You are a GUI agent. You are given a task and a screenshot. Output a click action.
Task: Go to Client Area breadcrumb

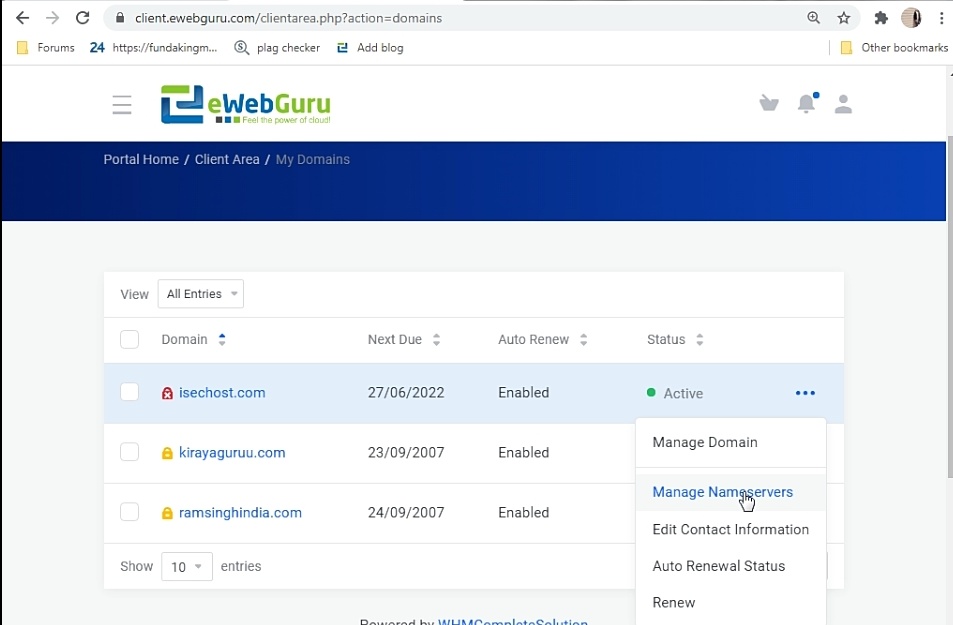coord(227,159)
